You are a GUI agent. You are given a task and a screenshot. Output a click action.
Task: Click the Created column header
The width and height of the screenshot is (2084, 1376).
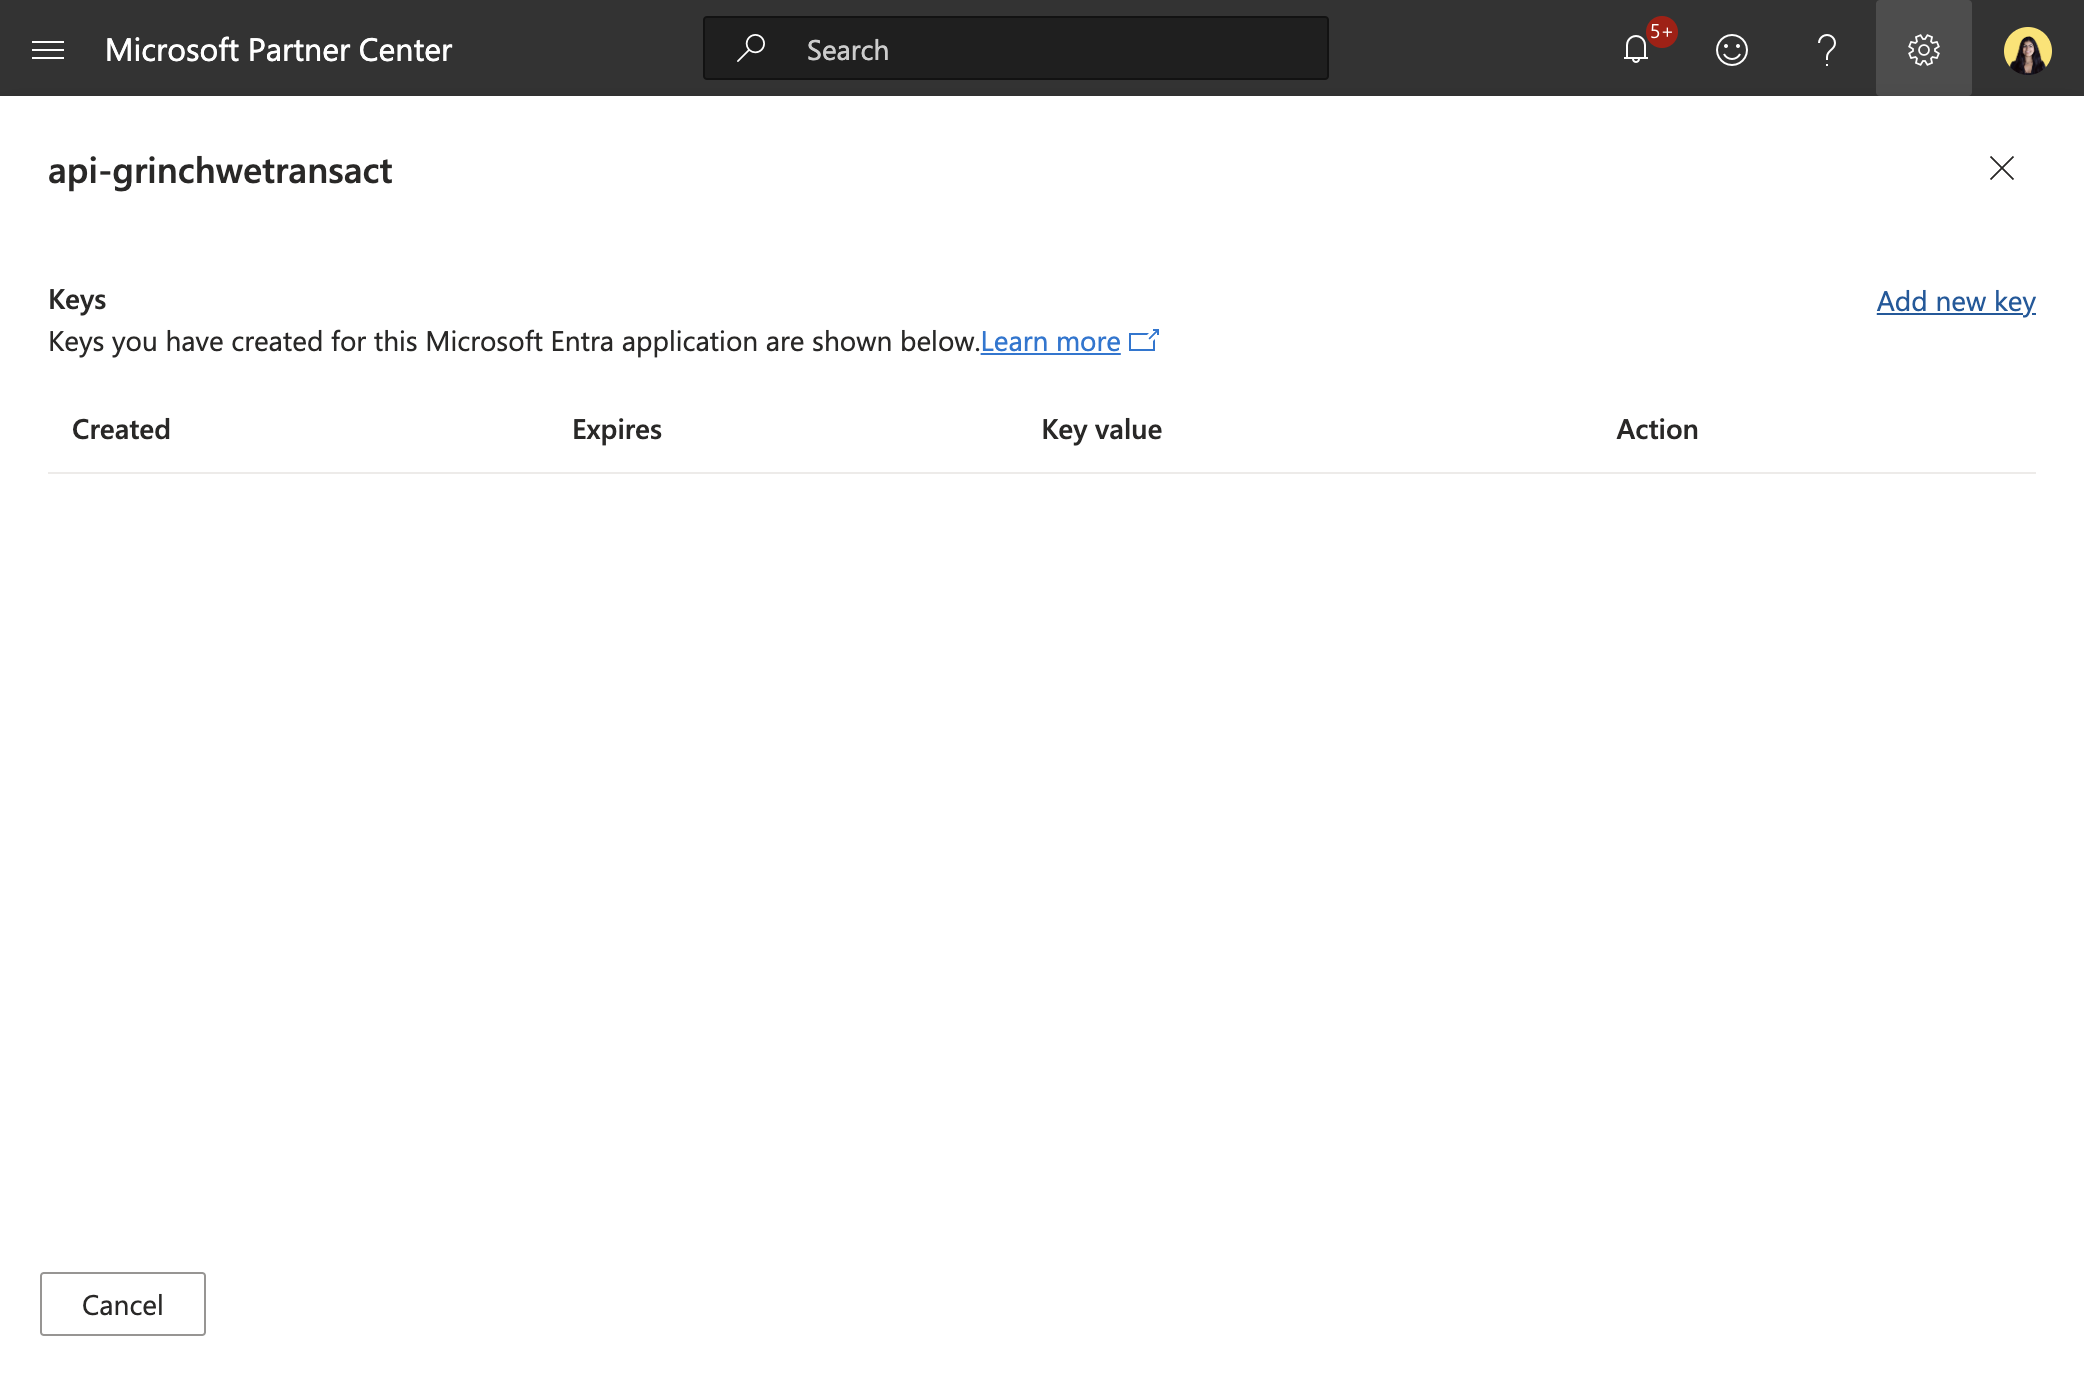(121, 429)
